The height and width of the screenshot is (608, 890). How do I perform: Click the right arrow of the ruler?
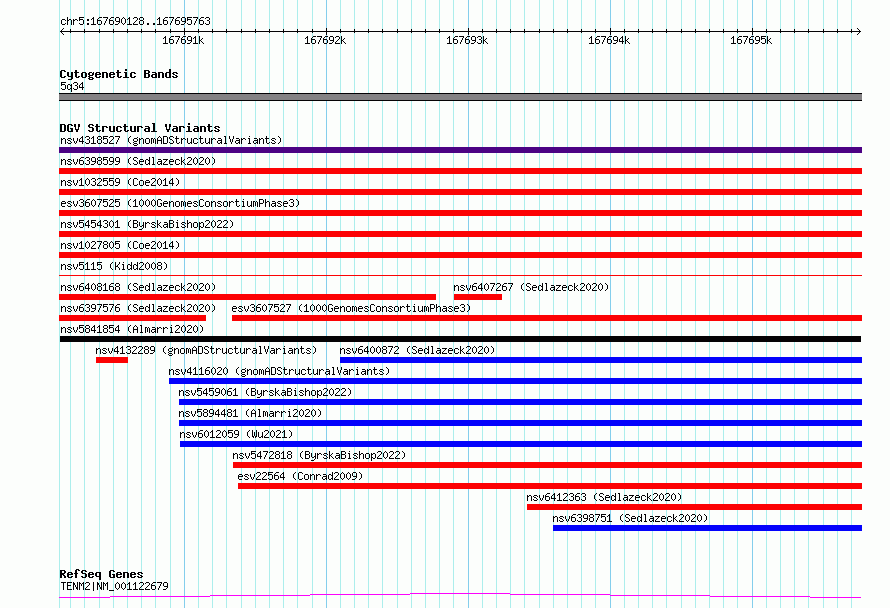click(859, 31)
